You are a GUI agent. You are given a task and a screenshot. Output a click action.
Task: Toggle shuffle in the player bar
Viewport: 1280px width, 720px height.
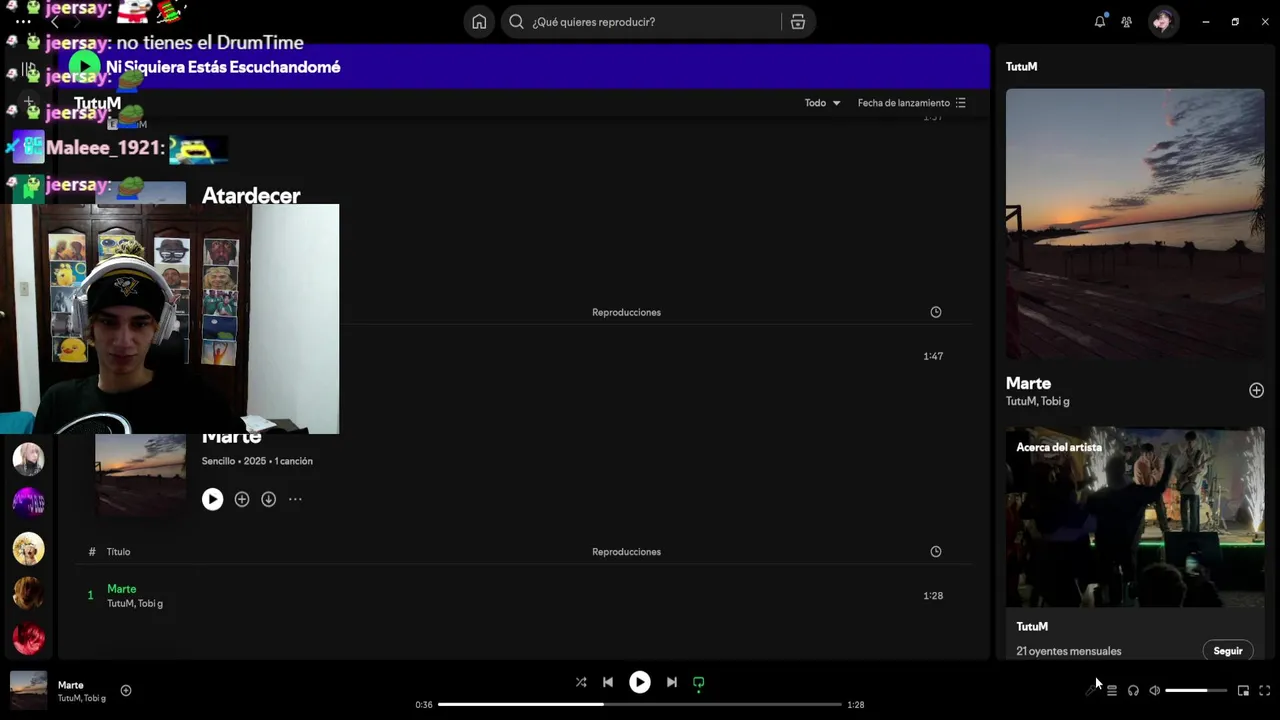[581, 682]
